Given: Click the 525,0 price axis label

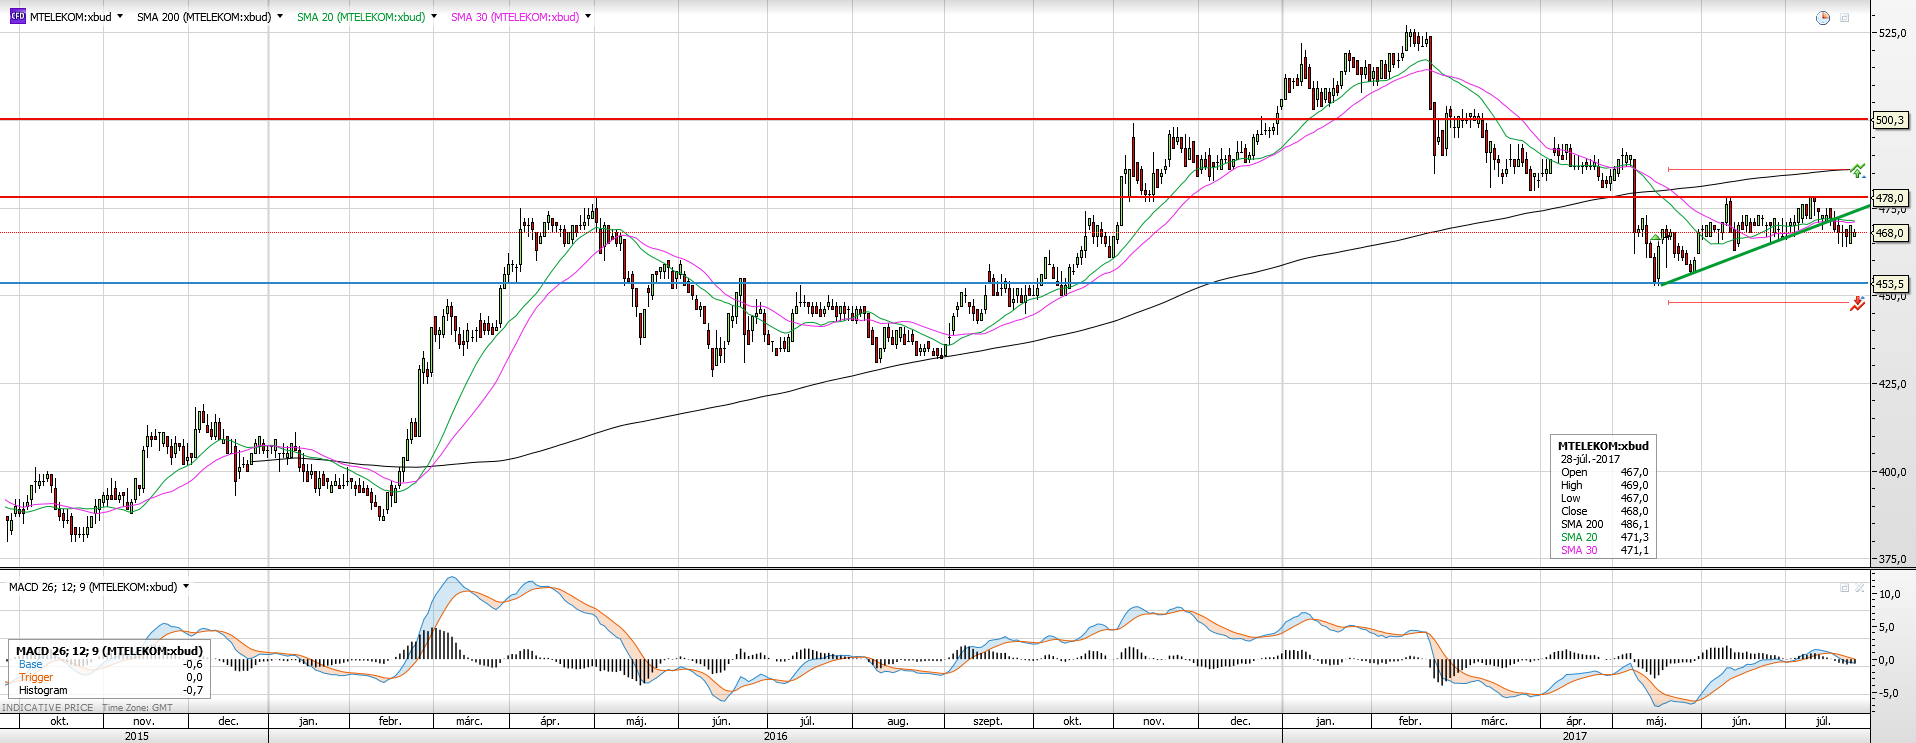Looking at the screenshot, I should [x=1892, y=33].
